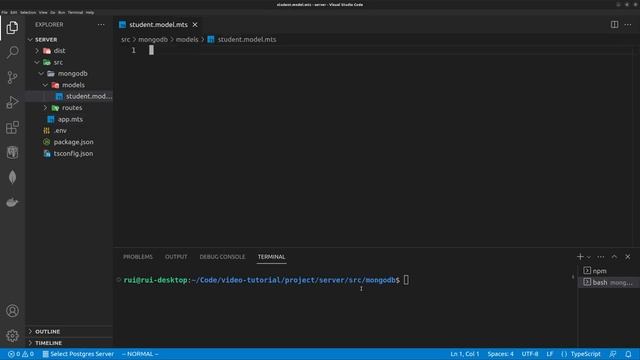Change indentation via Spaces: 4

click(500, 354)
